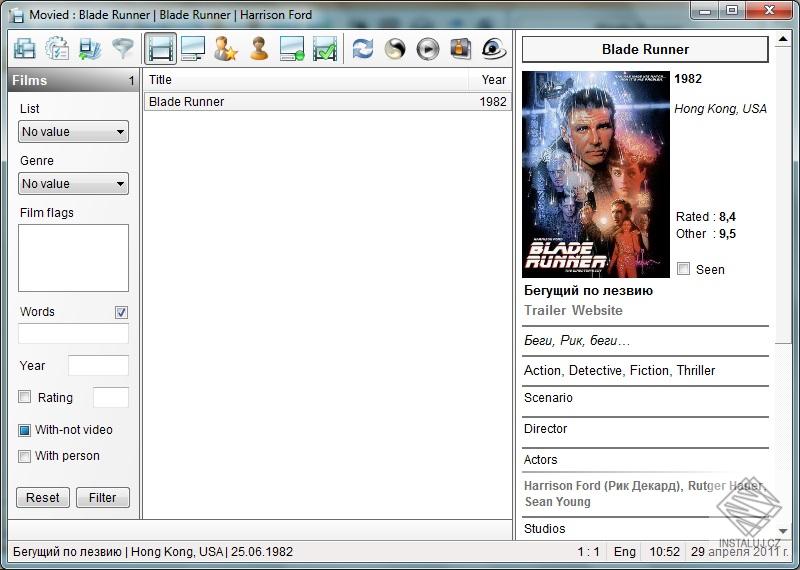Open the person with star icon
Screen dimensions: 800x570
[226, 49]
